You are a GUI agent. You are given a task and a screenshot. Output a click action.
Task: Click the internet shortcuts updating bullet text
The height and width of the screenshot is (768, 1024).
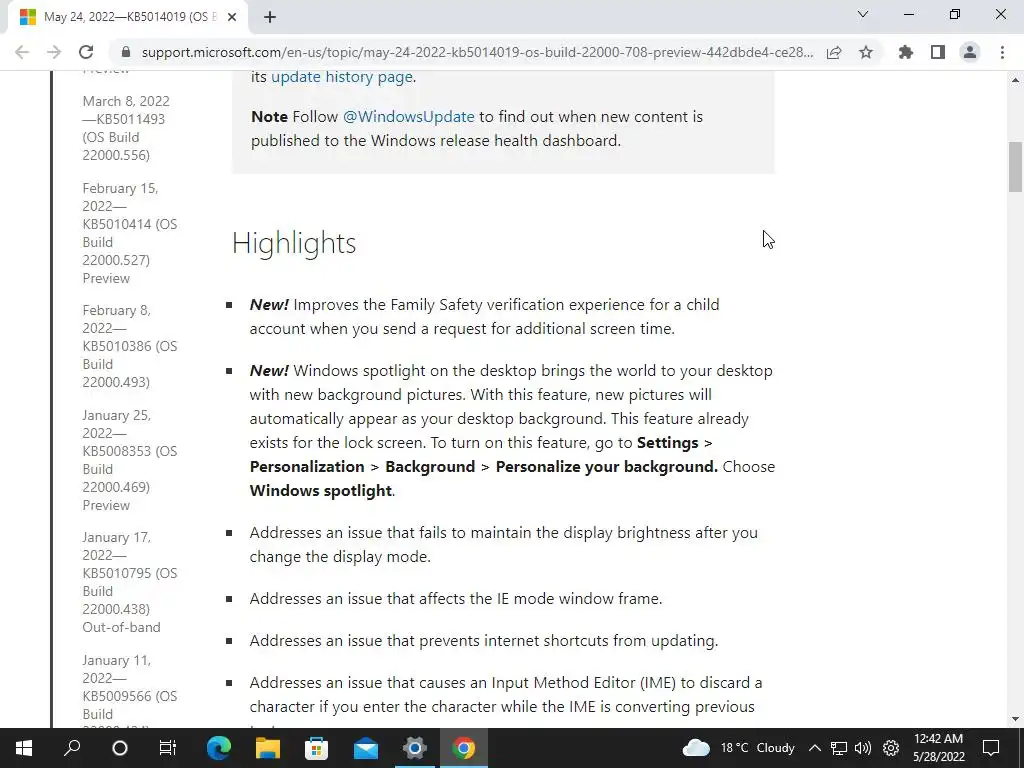[x=483, y=641]
